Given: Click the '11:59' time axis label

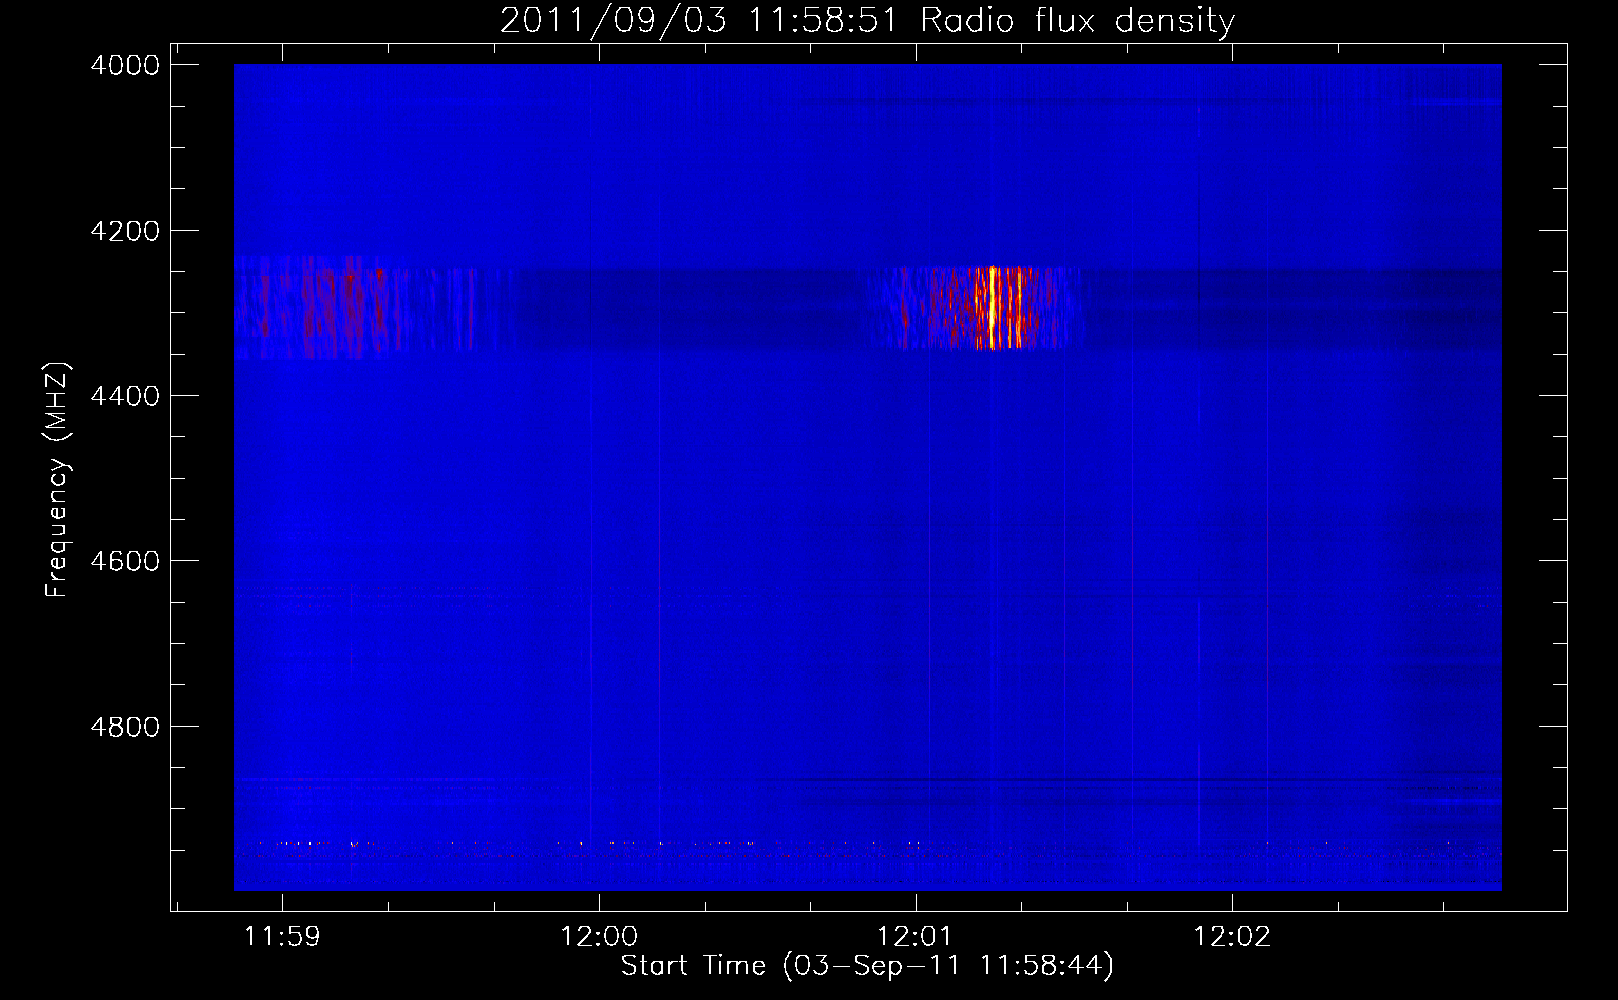Looking at the screenshot, I should 282,937.
